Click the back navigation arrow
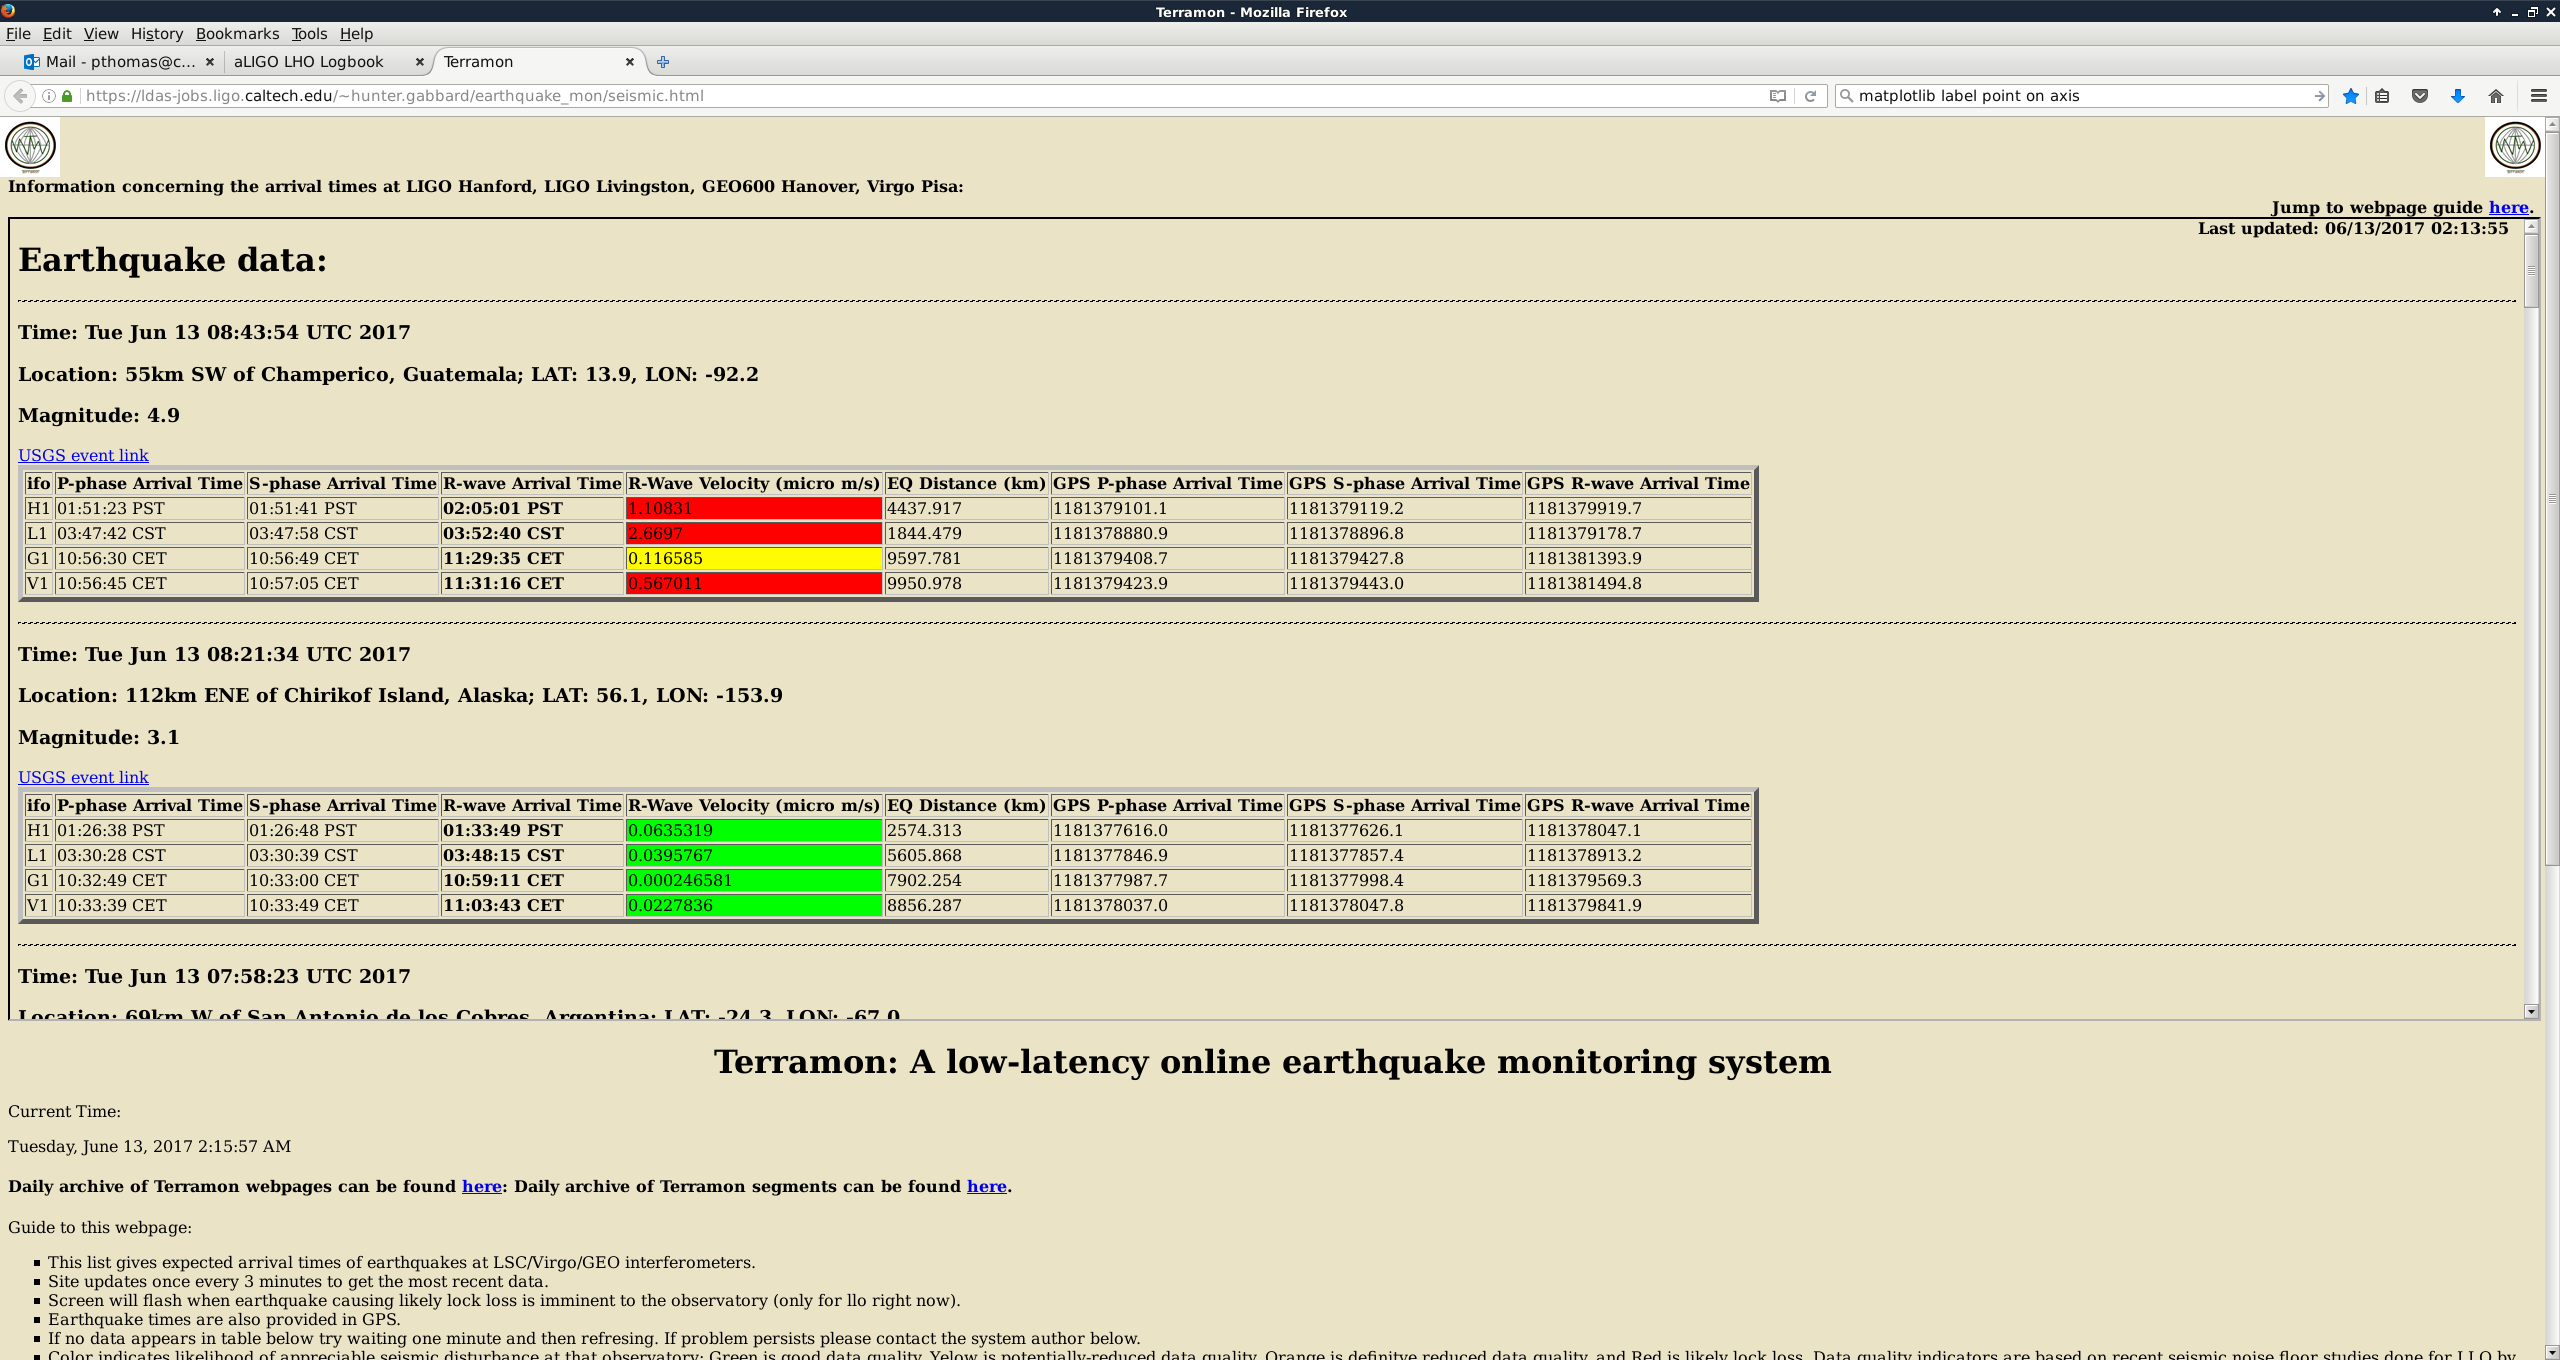2560x1360 pixels. [x=20, y=96]
